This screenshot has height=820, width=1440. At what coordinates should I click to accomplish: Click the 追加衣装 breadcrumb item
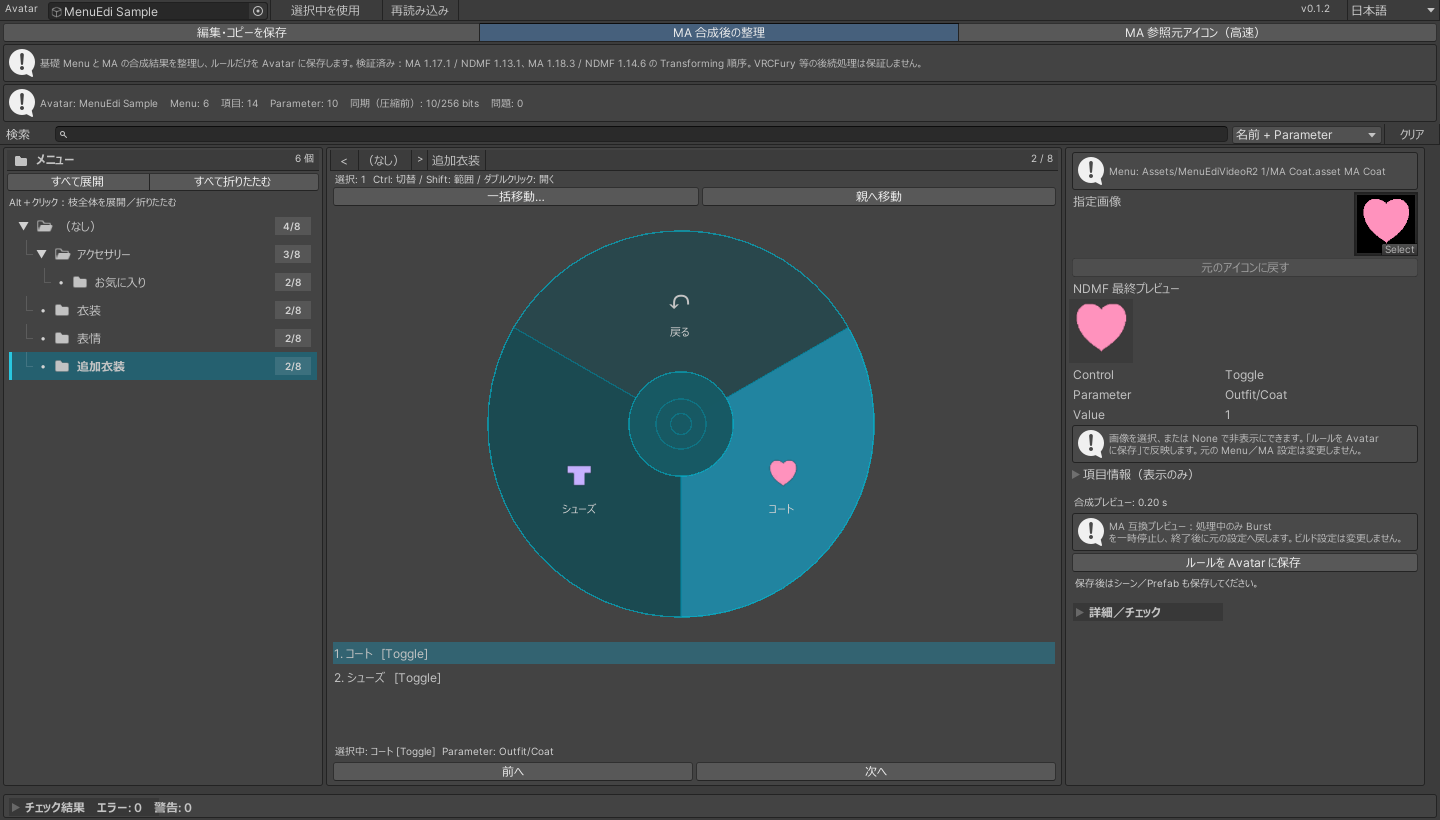(x=456, y=160)
